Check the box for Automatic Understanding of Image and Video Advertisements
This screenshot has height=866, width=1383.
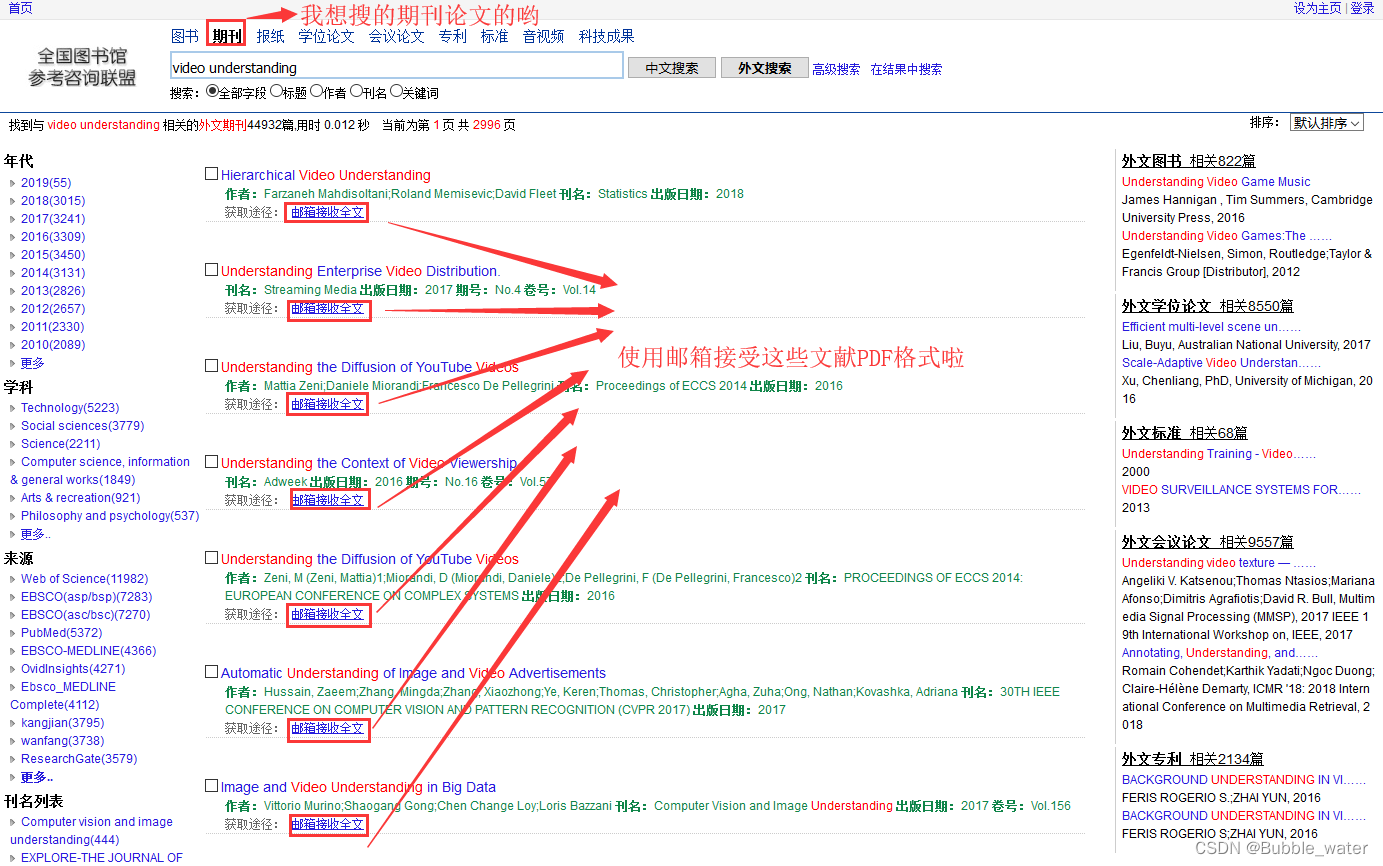211,672
